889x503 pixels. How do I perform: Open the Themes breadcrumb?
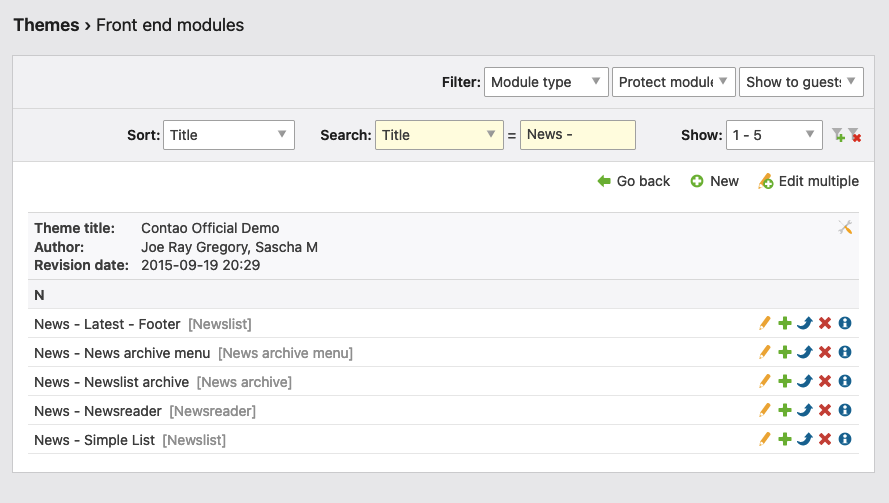pos(46,25)
